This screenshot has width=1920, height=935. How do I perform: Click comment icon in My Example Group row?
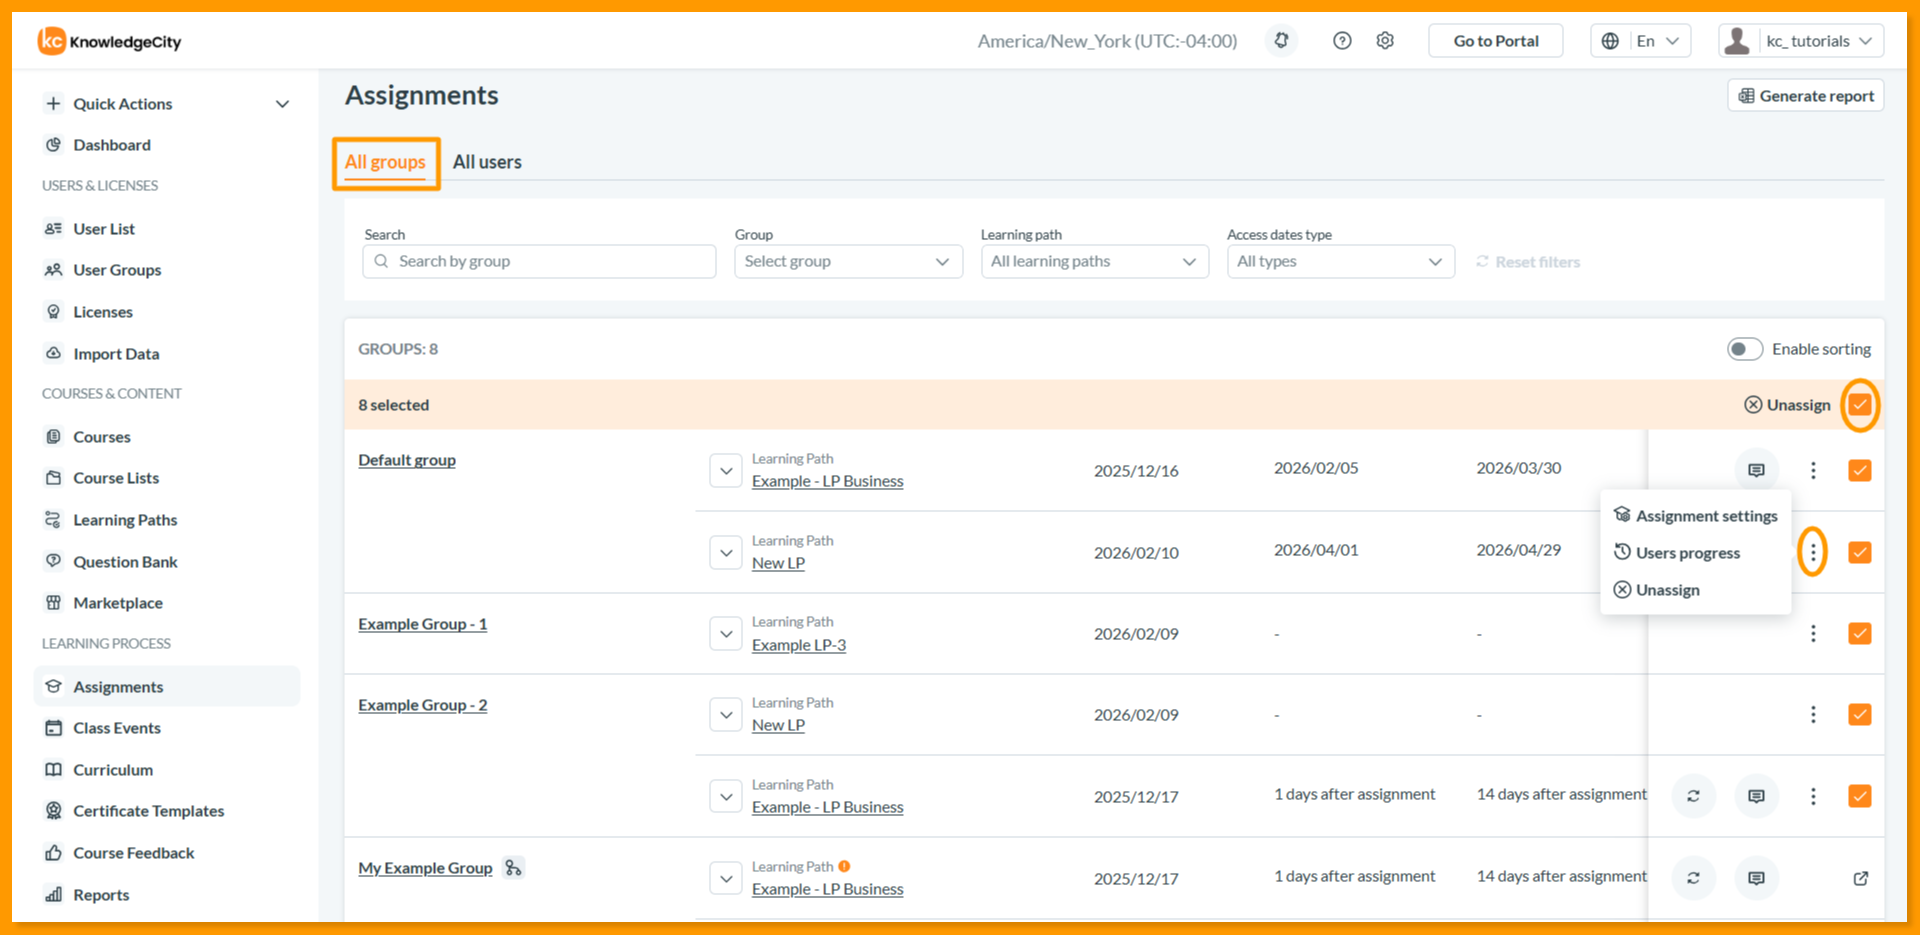(1756, 878)
